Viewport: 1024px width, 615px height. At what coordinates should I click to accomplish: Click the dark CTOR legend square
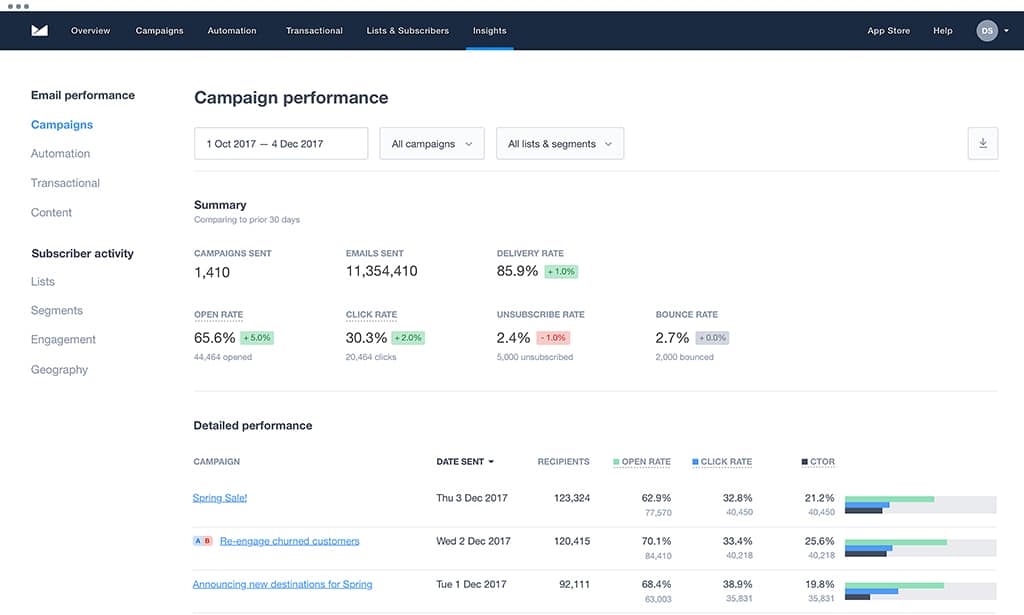803,461
